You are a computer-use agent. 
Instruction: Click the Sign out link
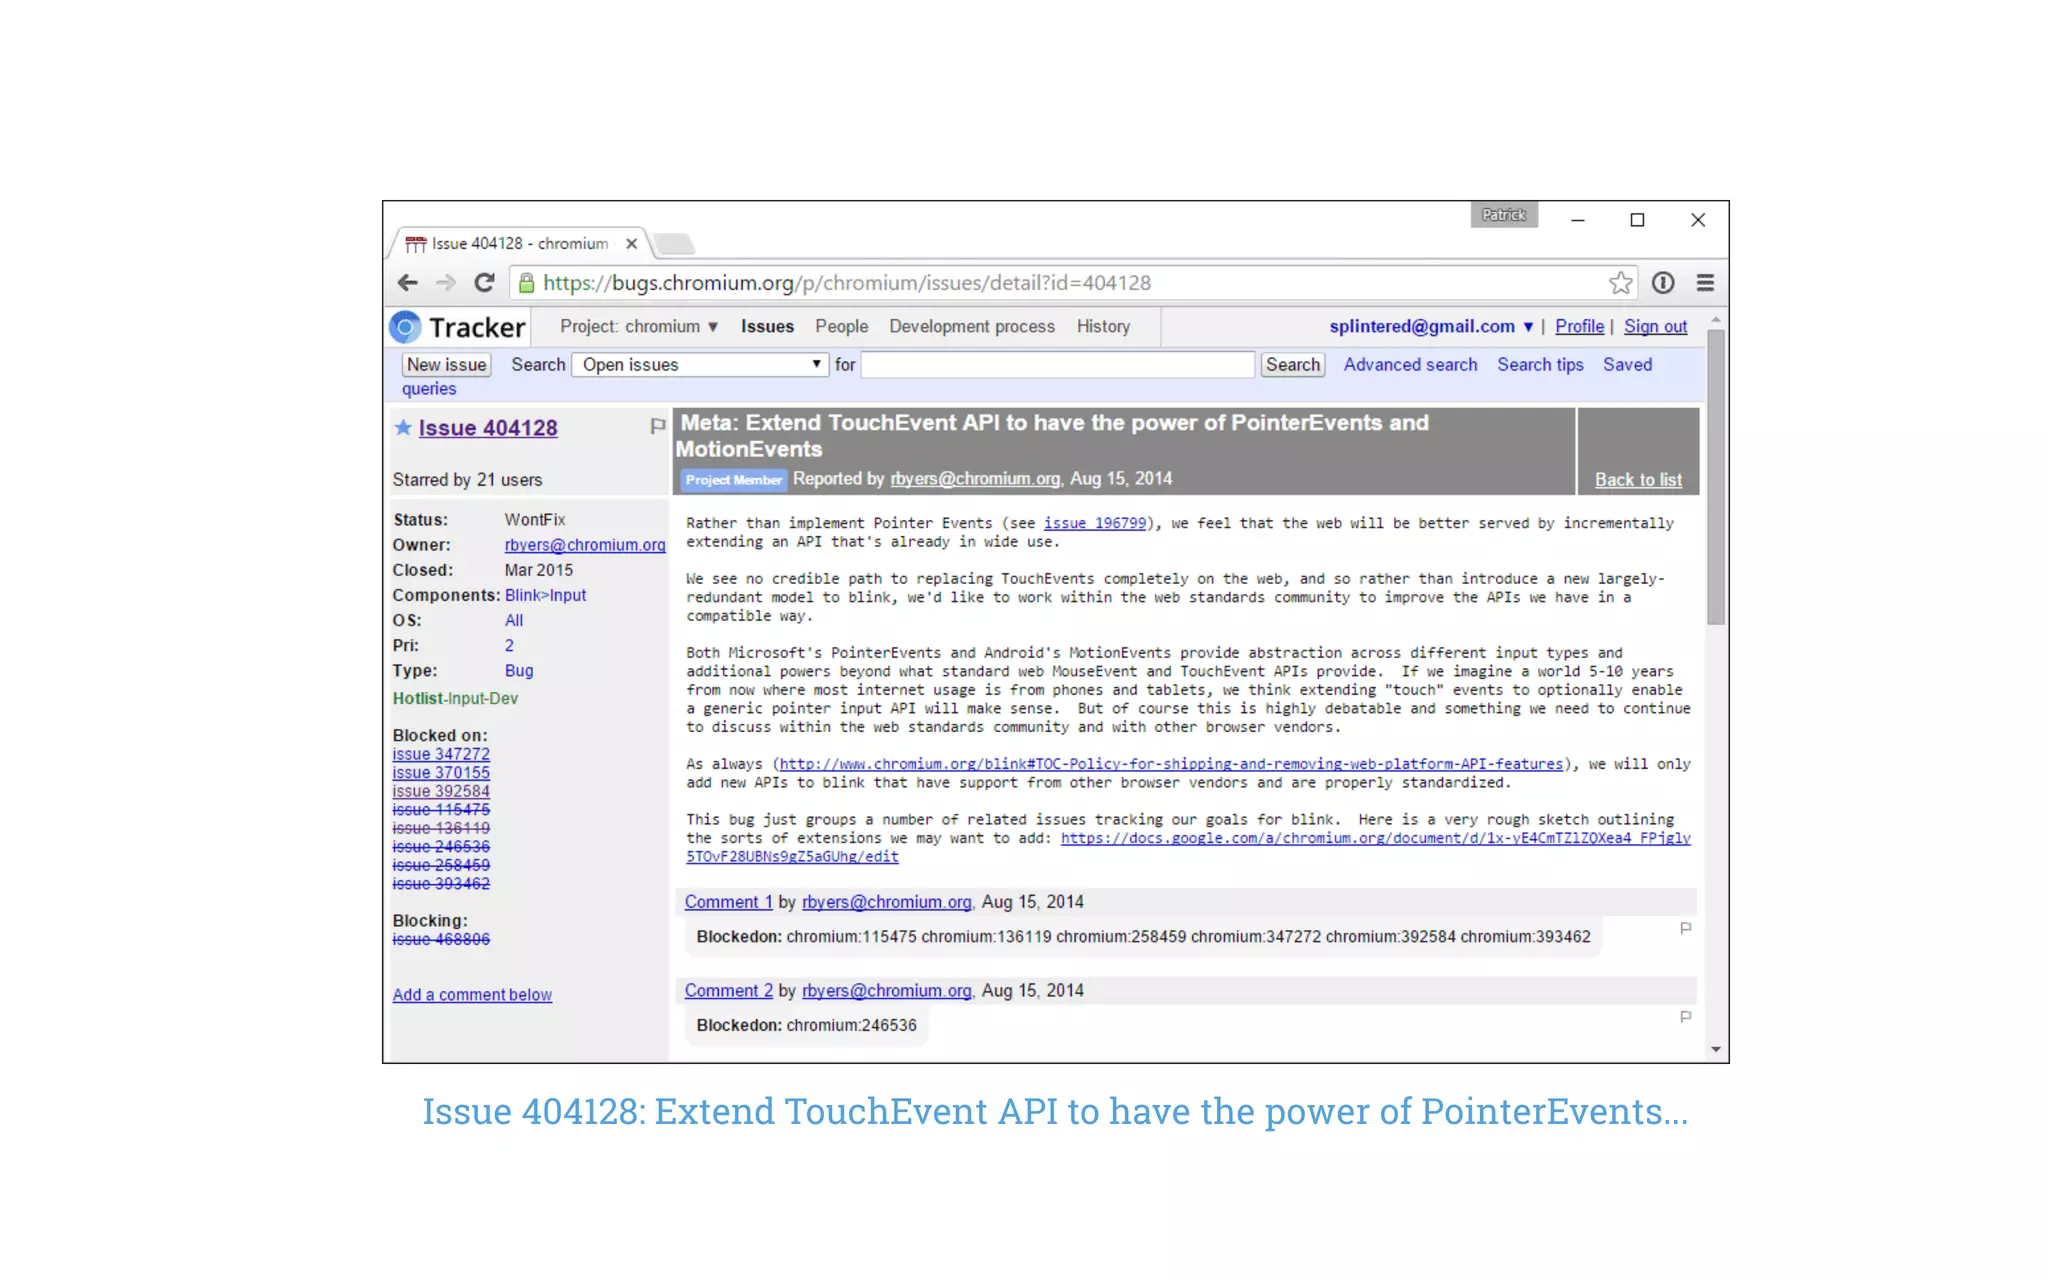[1655, 327]
